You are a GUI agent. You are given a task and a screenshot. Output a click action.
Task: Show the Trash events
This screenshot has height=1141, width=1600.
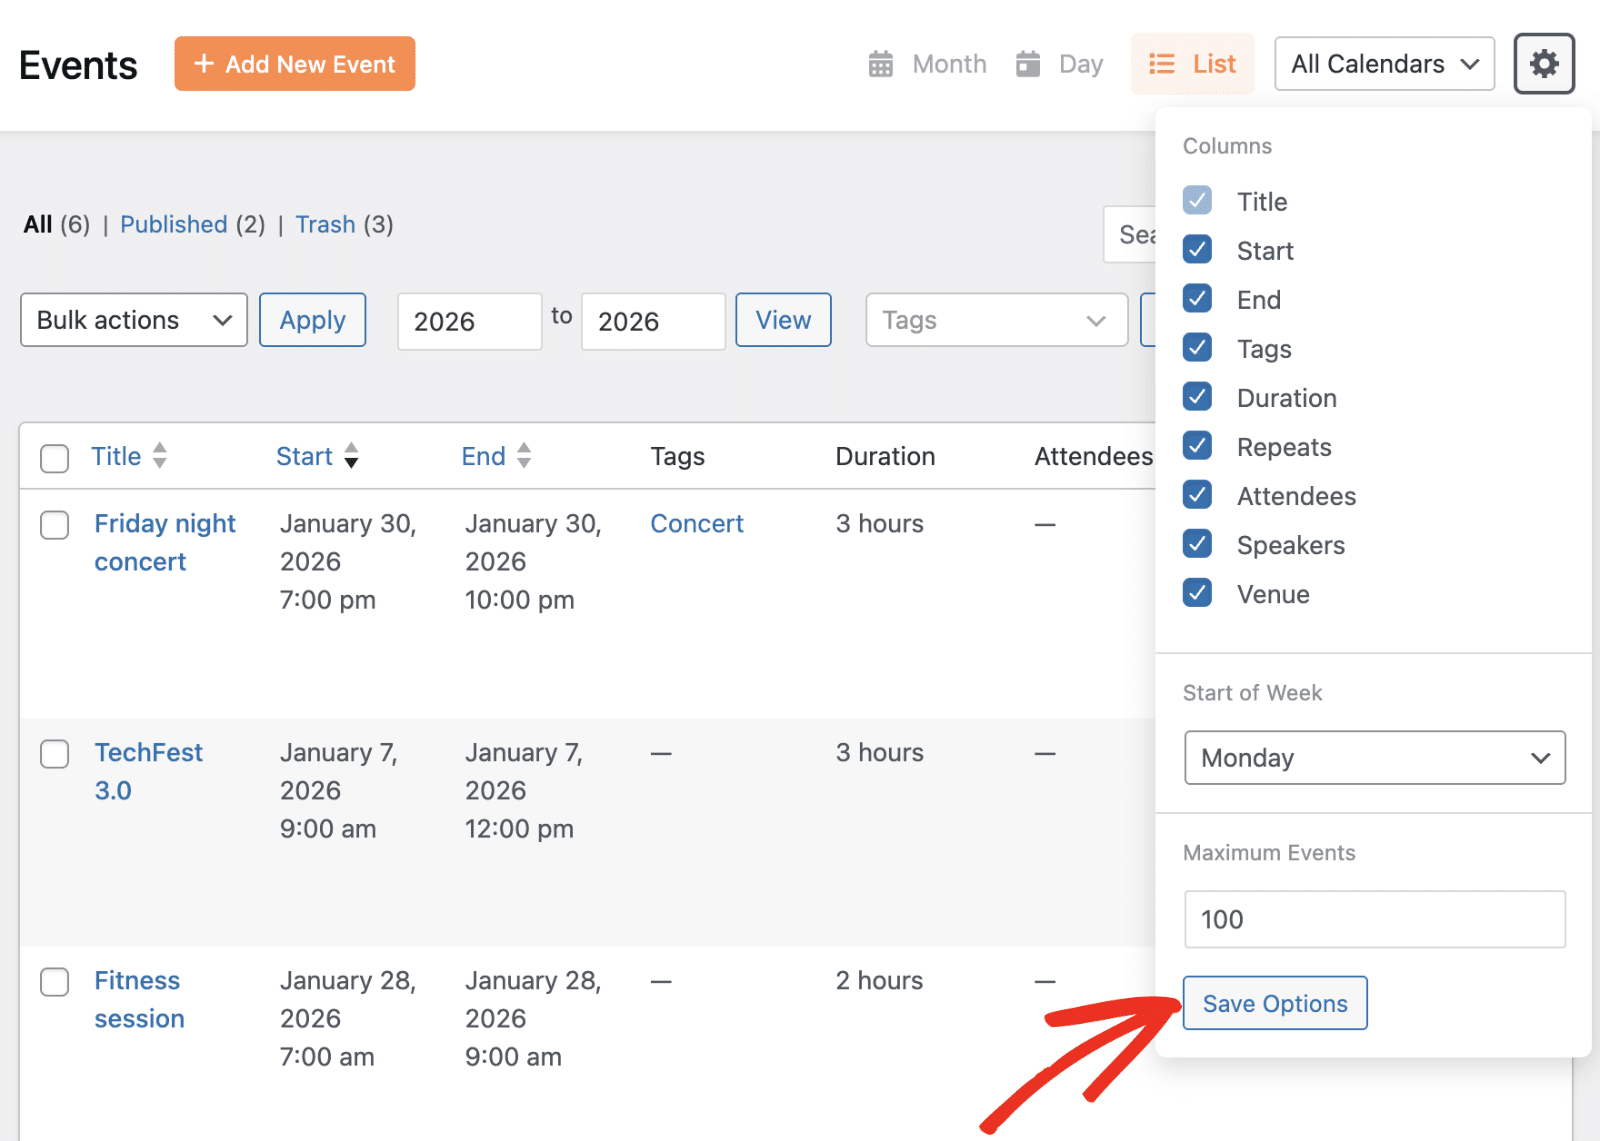(x=325, y=224)
